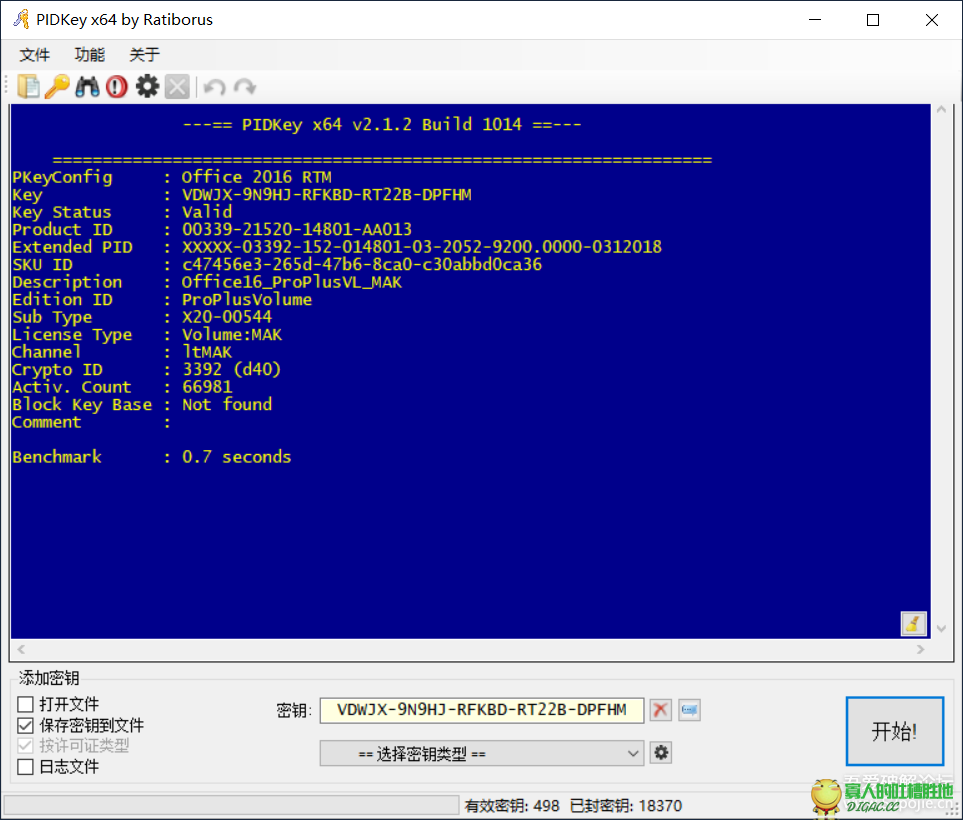Enable the 日志文件 checkbox
Image resolution: width=963 pixels, height=820 pixels.
tap(25, 767)
